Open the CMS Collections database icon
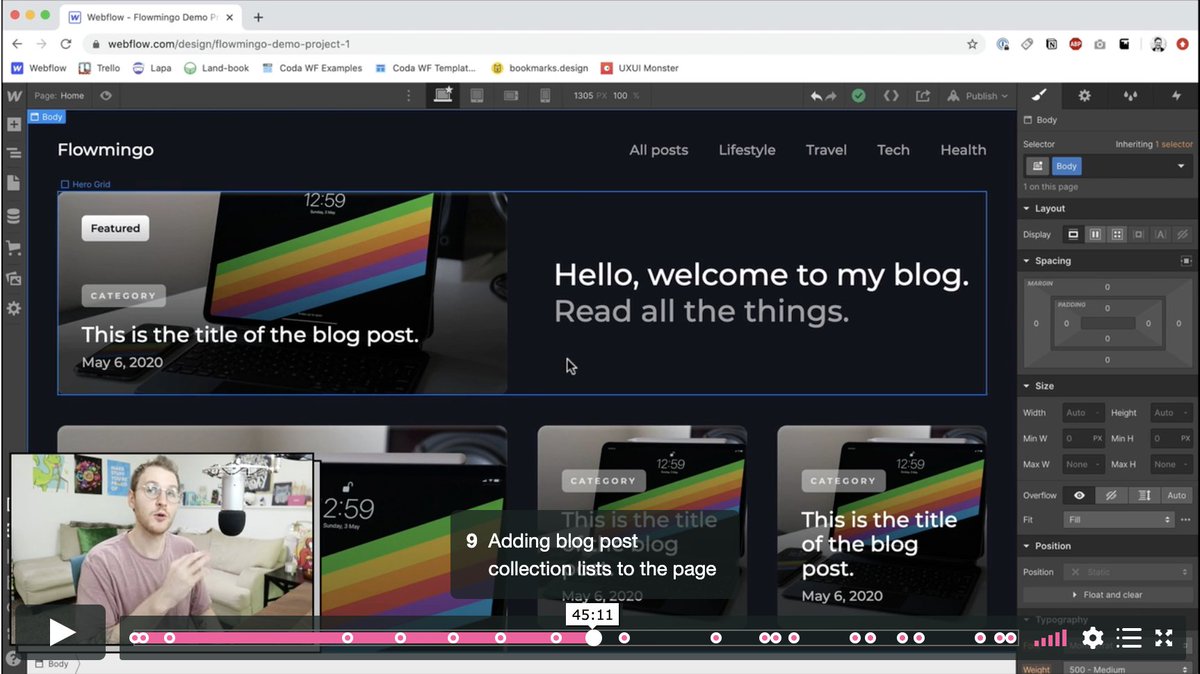 [x=14, y=216]
